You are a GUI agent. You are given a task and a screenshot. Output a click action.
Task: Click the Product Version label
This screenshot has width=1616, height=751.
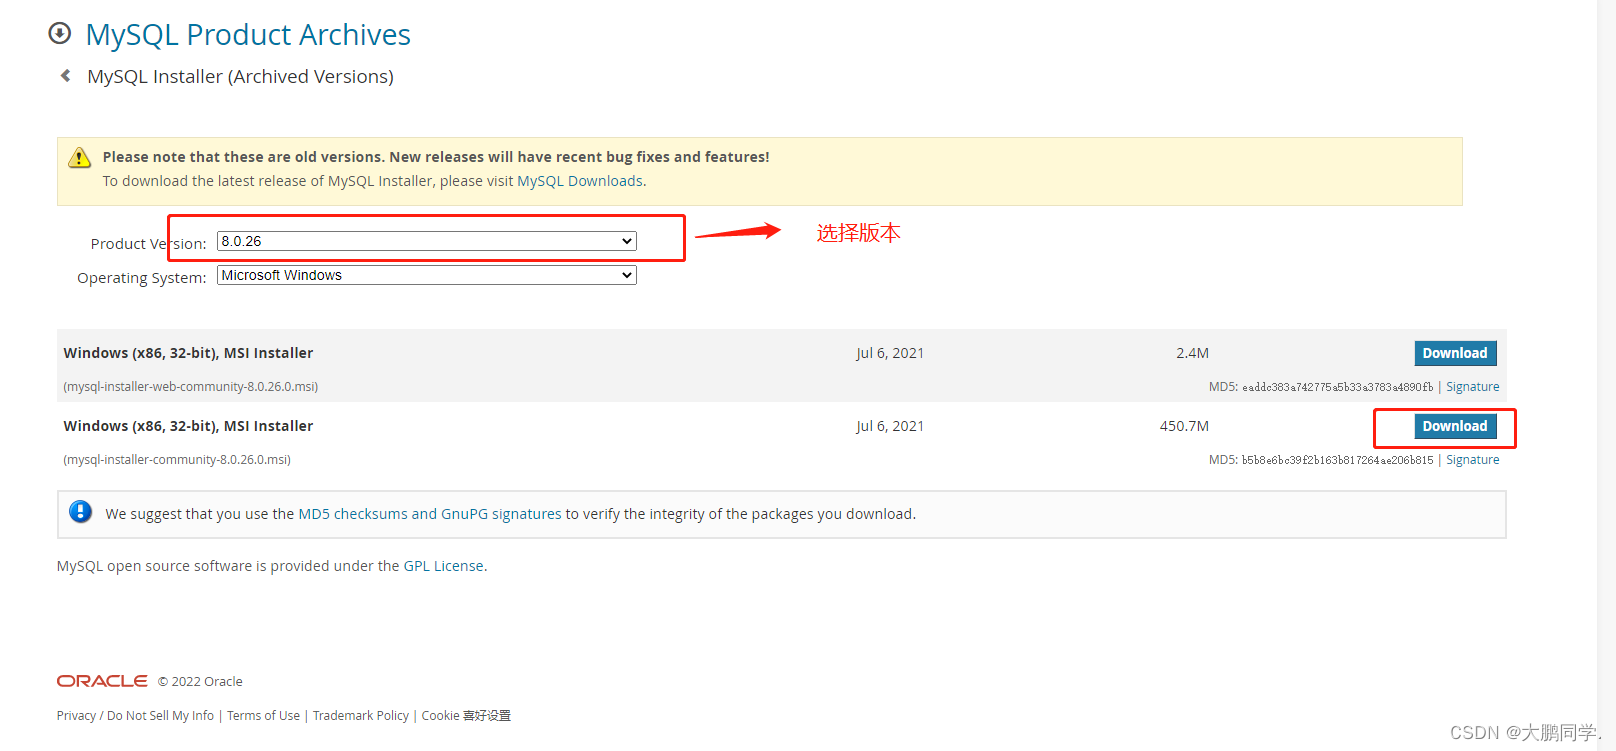point(148,244)
